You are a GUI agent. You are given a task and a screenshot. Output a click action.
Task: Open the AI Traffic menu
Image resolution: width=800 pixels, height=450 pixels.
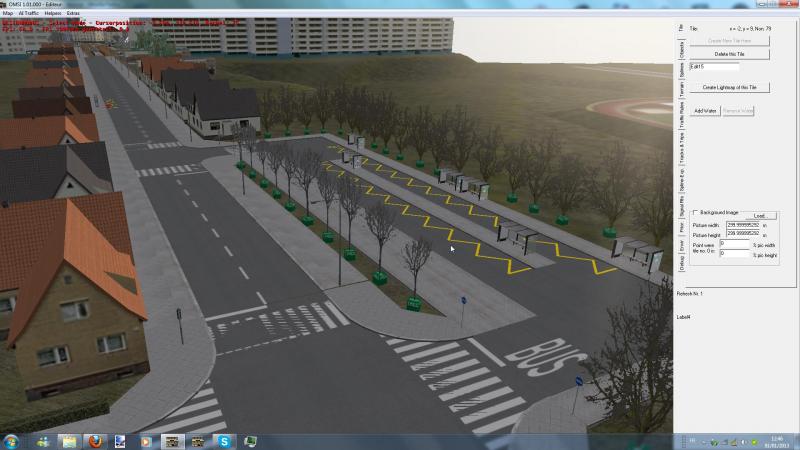pos(29,13)
